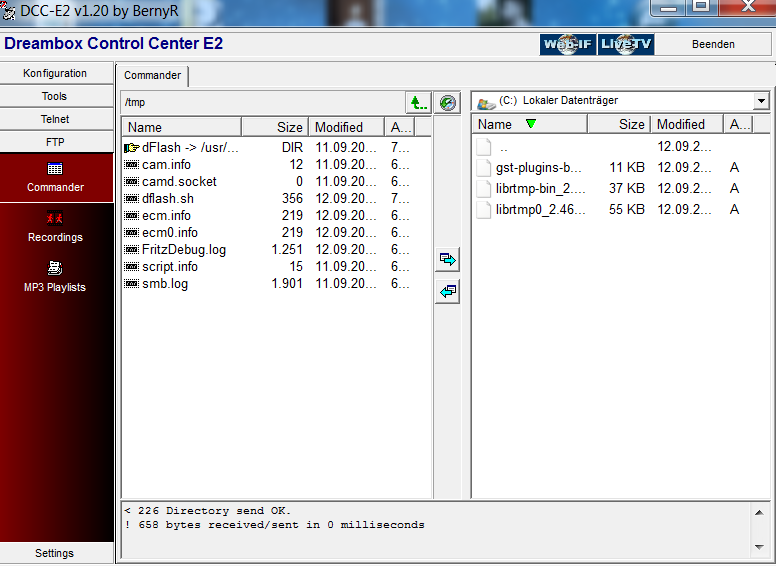Click the copy-to-left transfer arrow icon
Image resolution: width=776 pixels, height=566 pixels.
[448, 292]
